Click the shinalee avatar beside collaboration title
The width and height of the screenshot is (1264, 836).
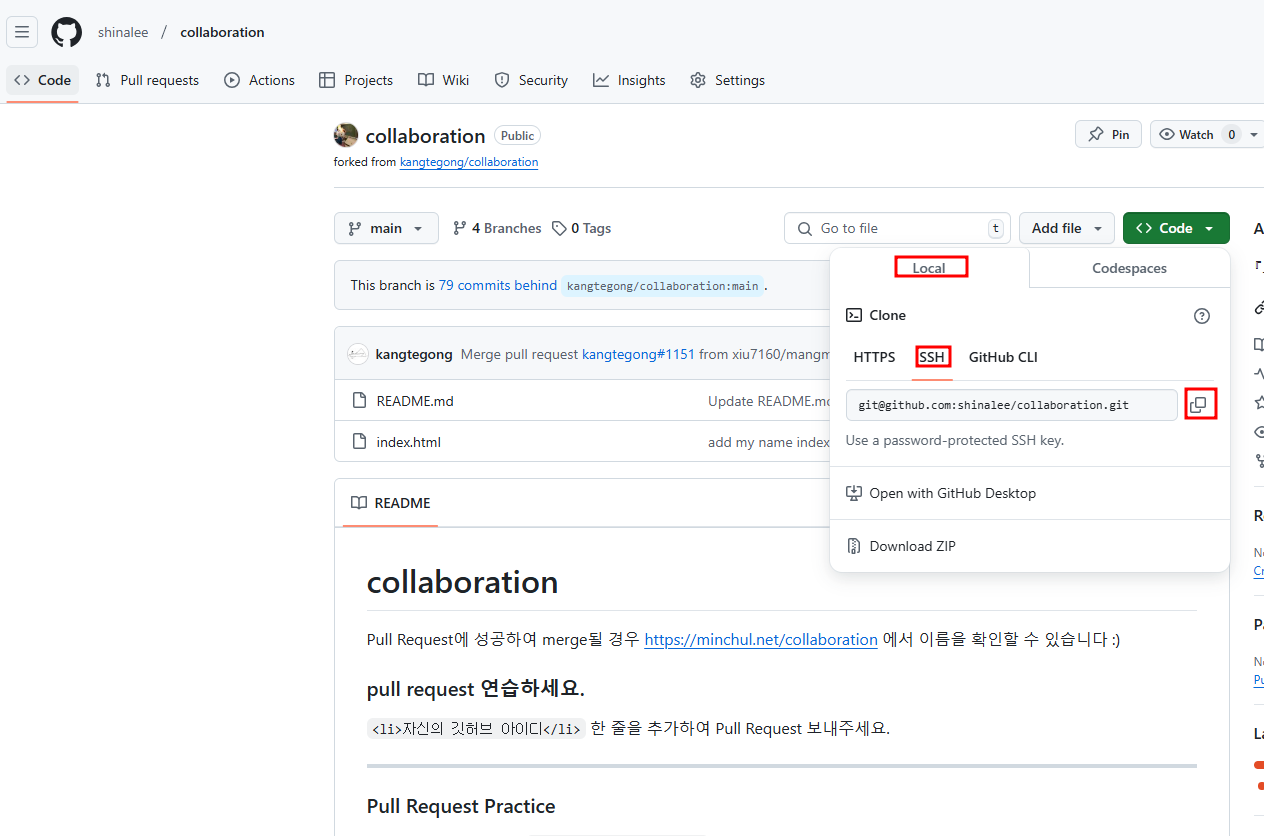(346, 135)
